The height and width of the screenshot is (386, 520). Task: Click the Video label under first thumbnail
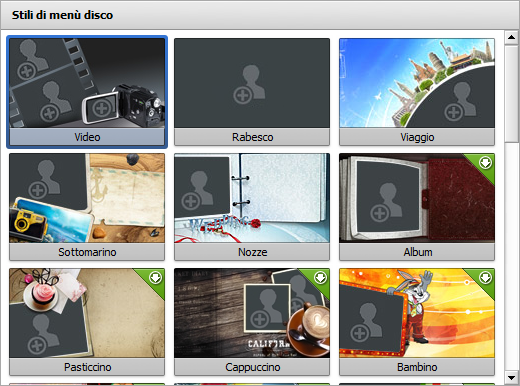click(87, 137)
